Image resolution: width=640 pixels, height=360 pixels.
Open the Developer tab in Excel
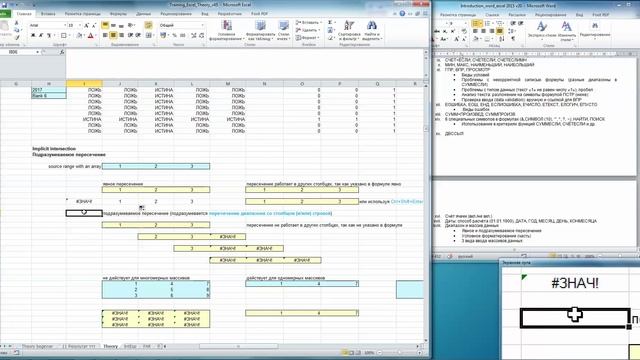(229, 13)
